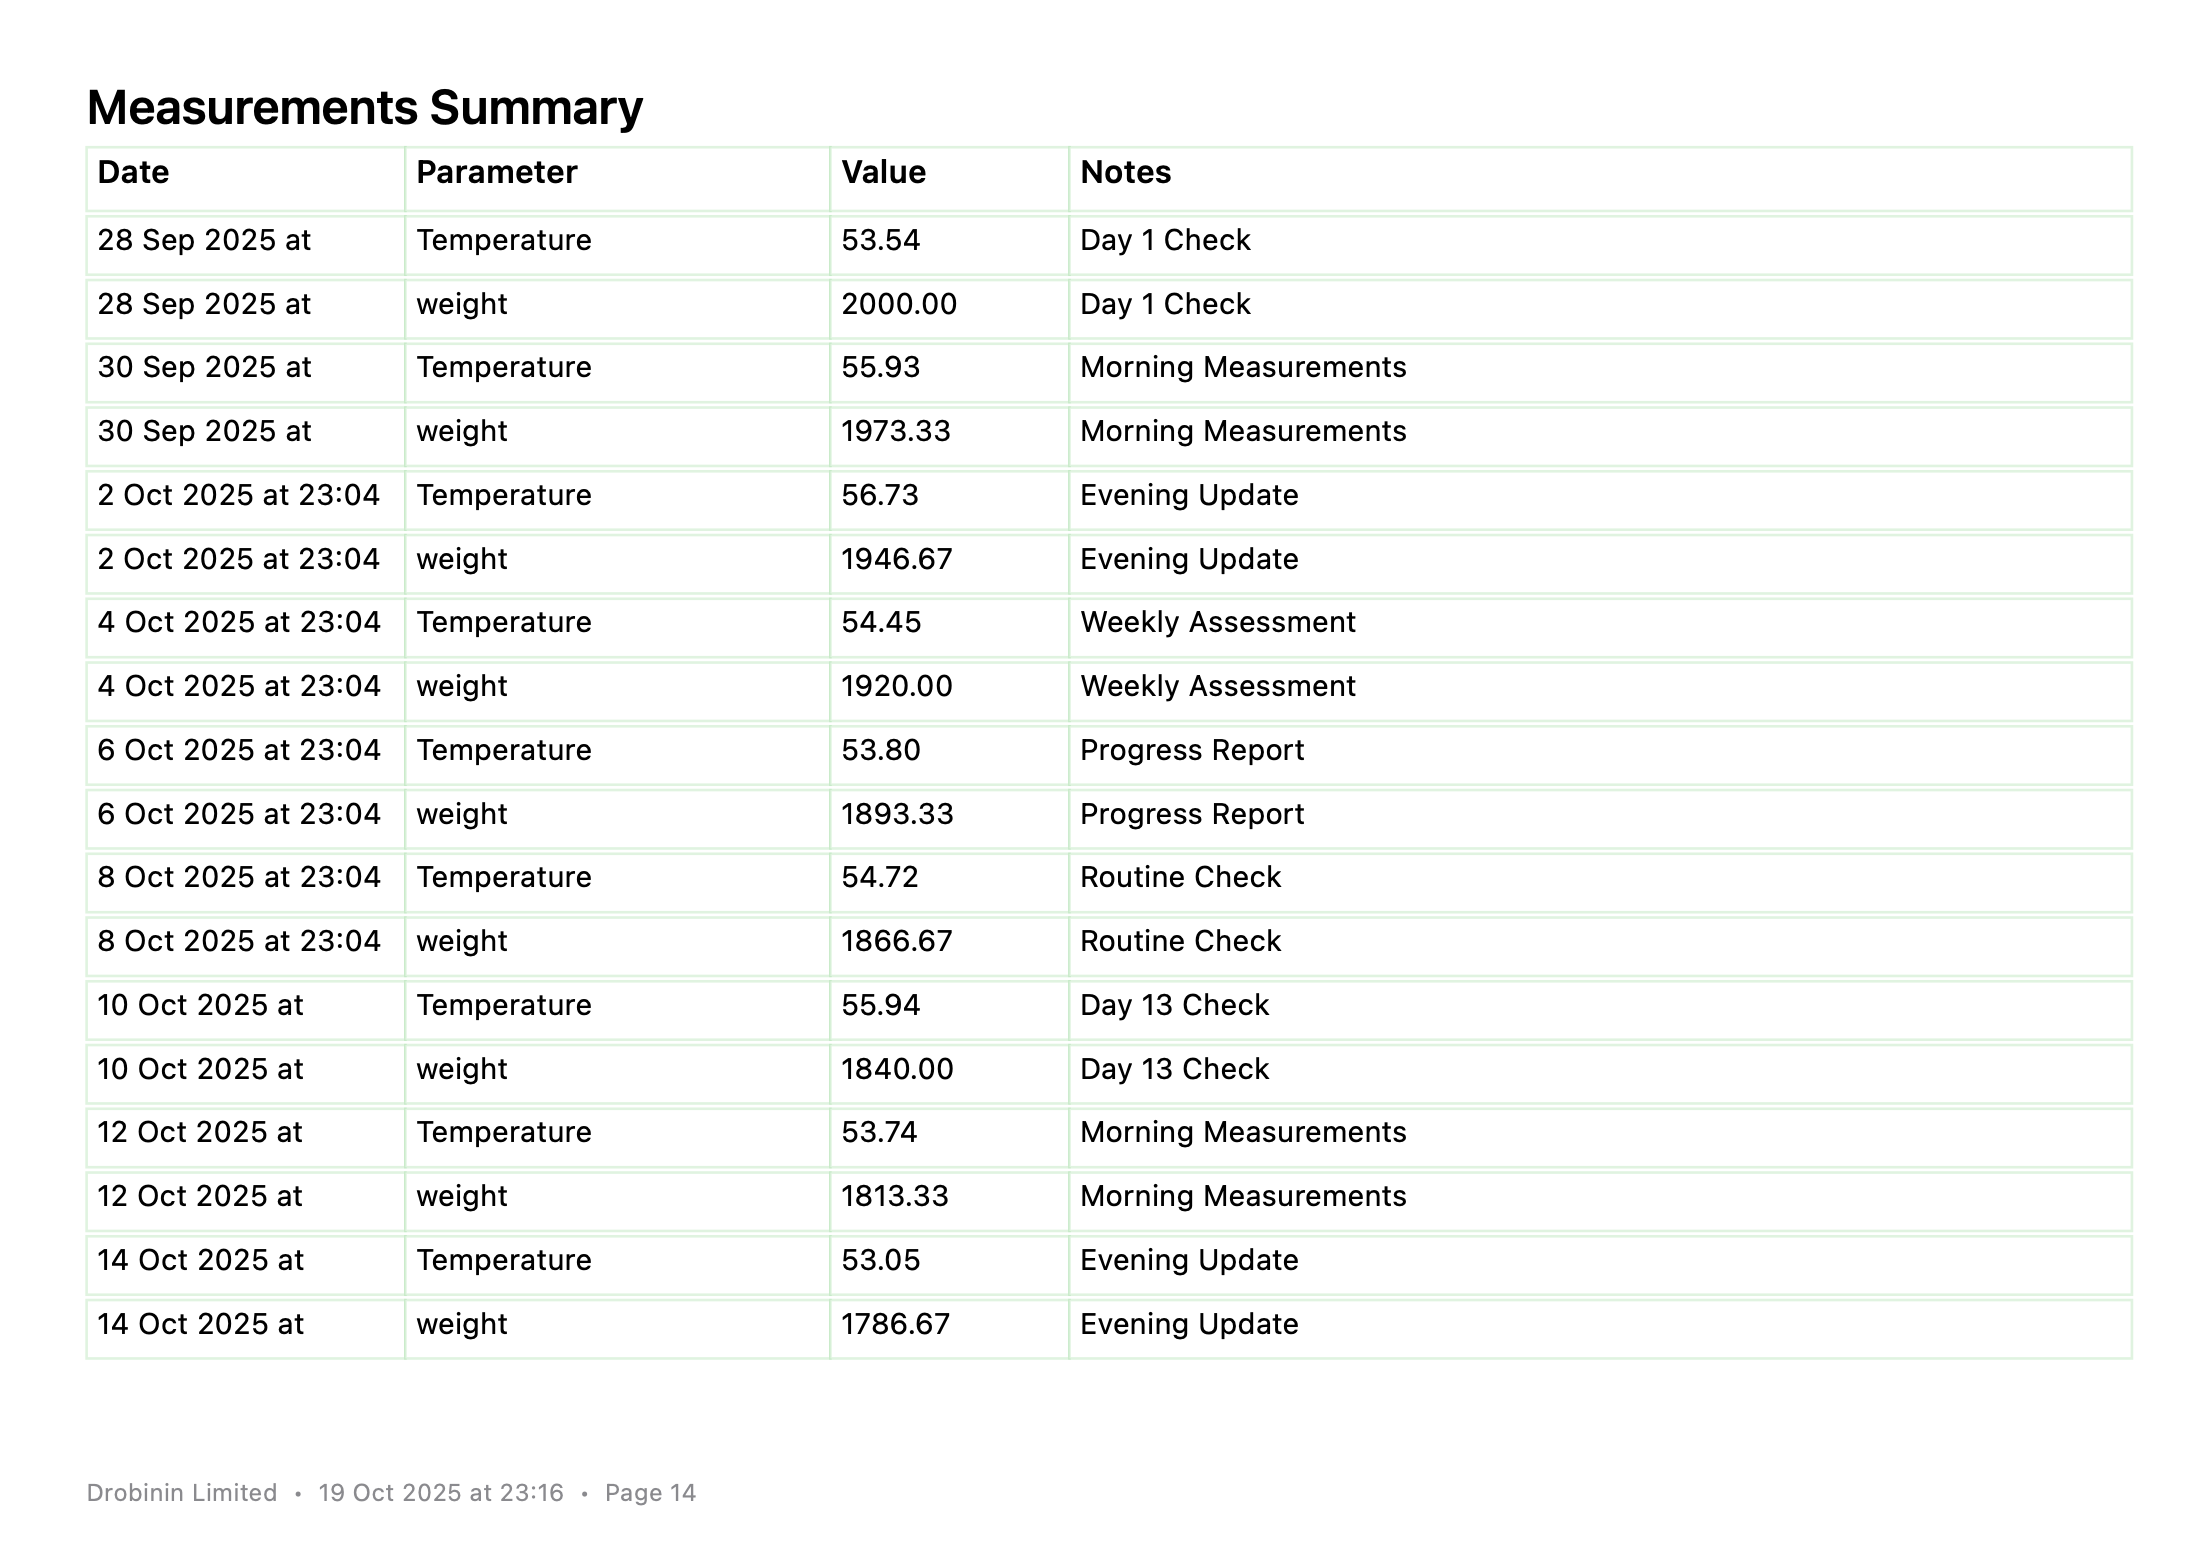
Task: Click the Weekly Assessment note for 54.45
Action: (1217, 623)
